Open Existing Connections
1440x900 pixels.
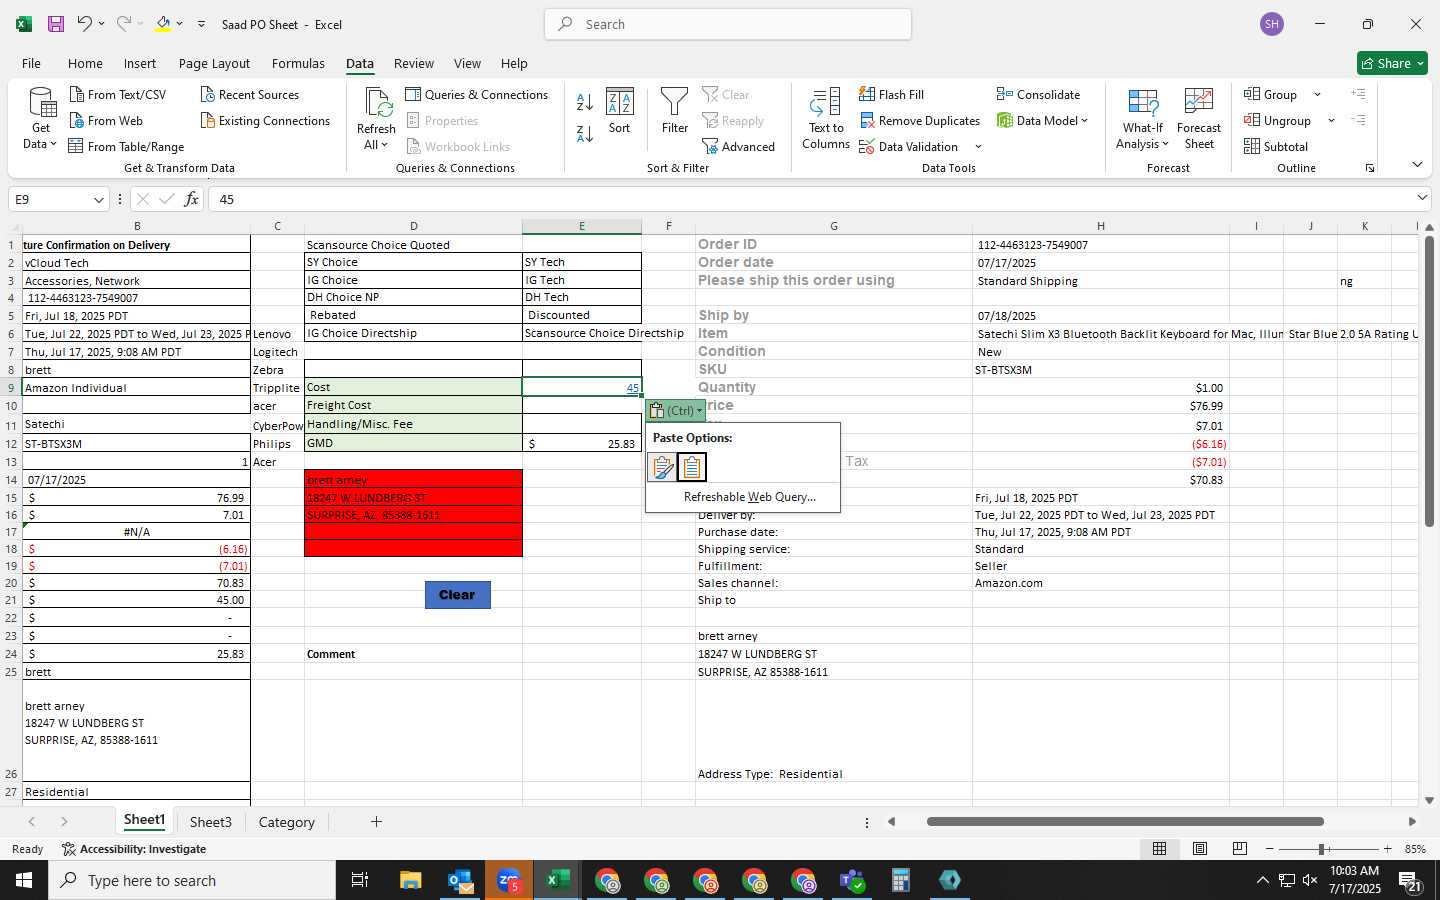point(265,120)
